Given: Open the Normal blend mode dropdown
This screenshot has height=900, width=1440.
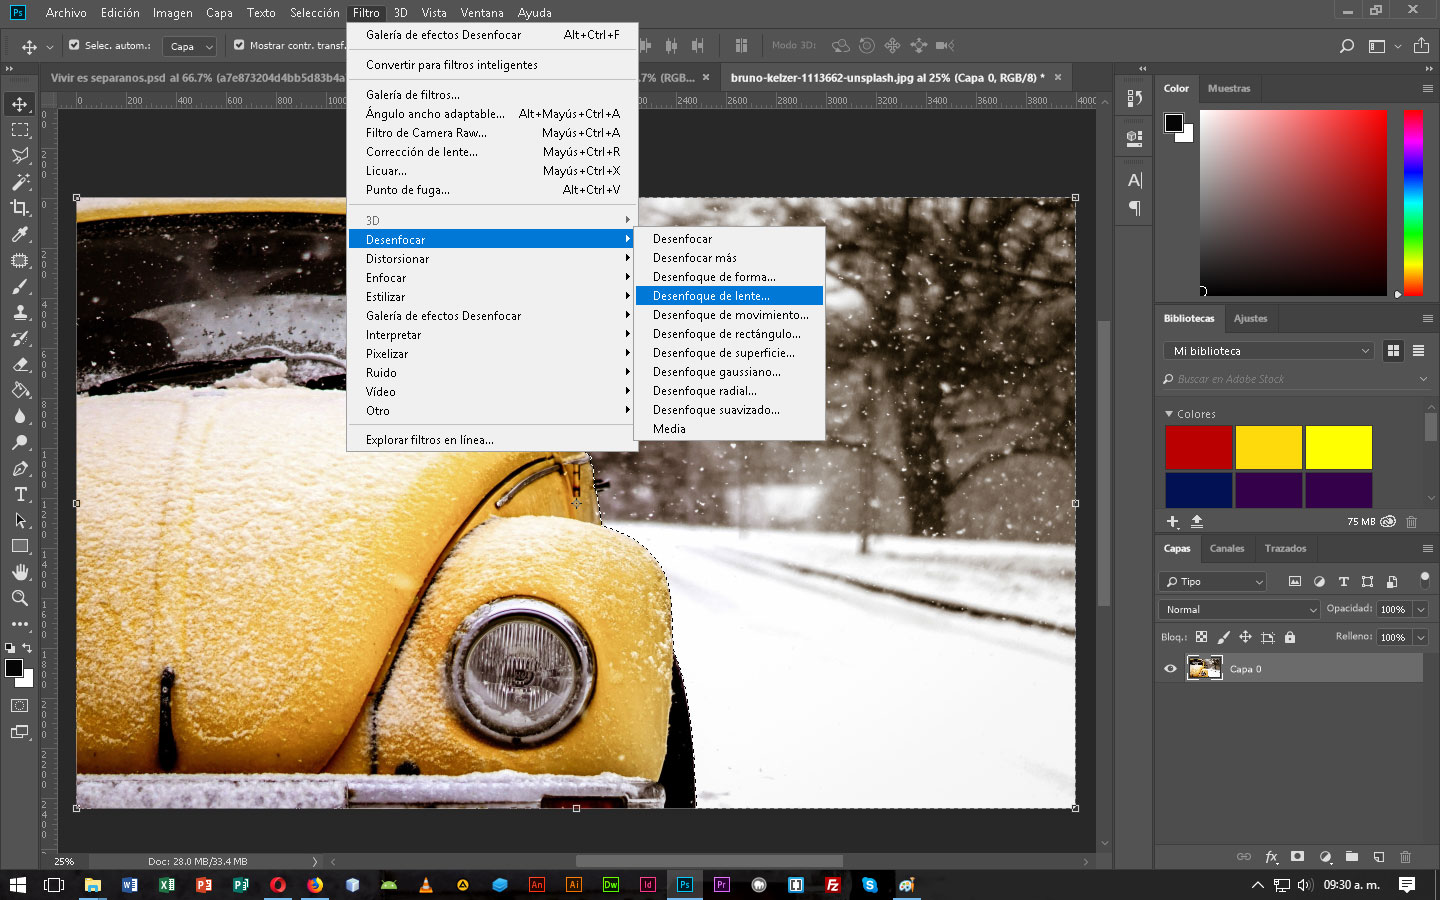Looking at the screenshot, I should tap(1240, 609).
